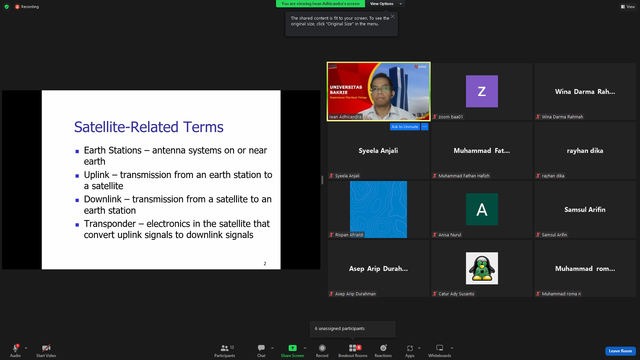Select the Wina Darma Rahmah participant tile
The image size is (640, 360).
tap(585, 91)
